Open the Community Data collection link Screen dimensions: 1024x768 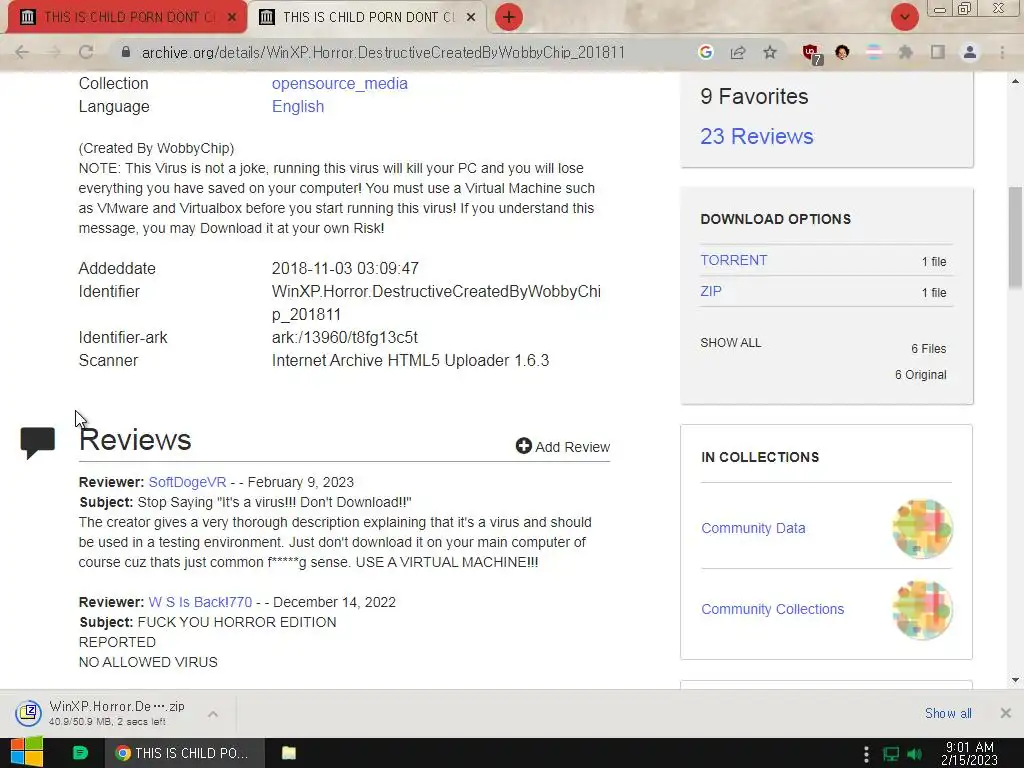[x=753, y=528]
